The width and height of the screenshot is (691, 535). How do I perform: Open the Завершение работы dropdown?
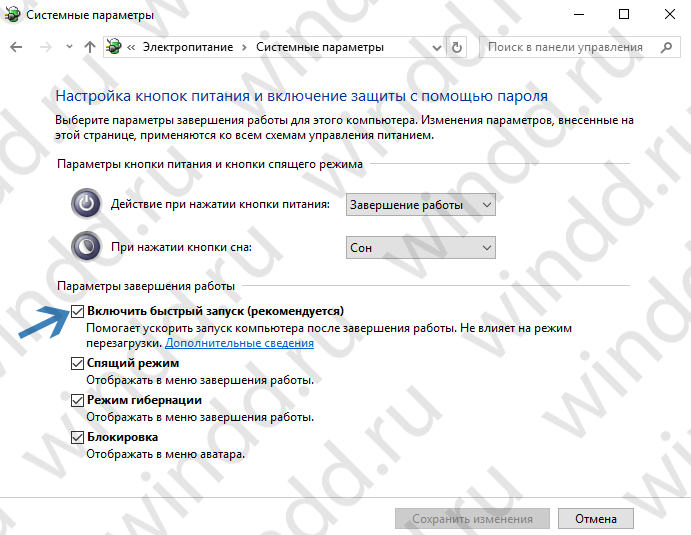pos(421,204)
